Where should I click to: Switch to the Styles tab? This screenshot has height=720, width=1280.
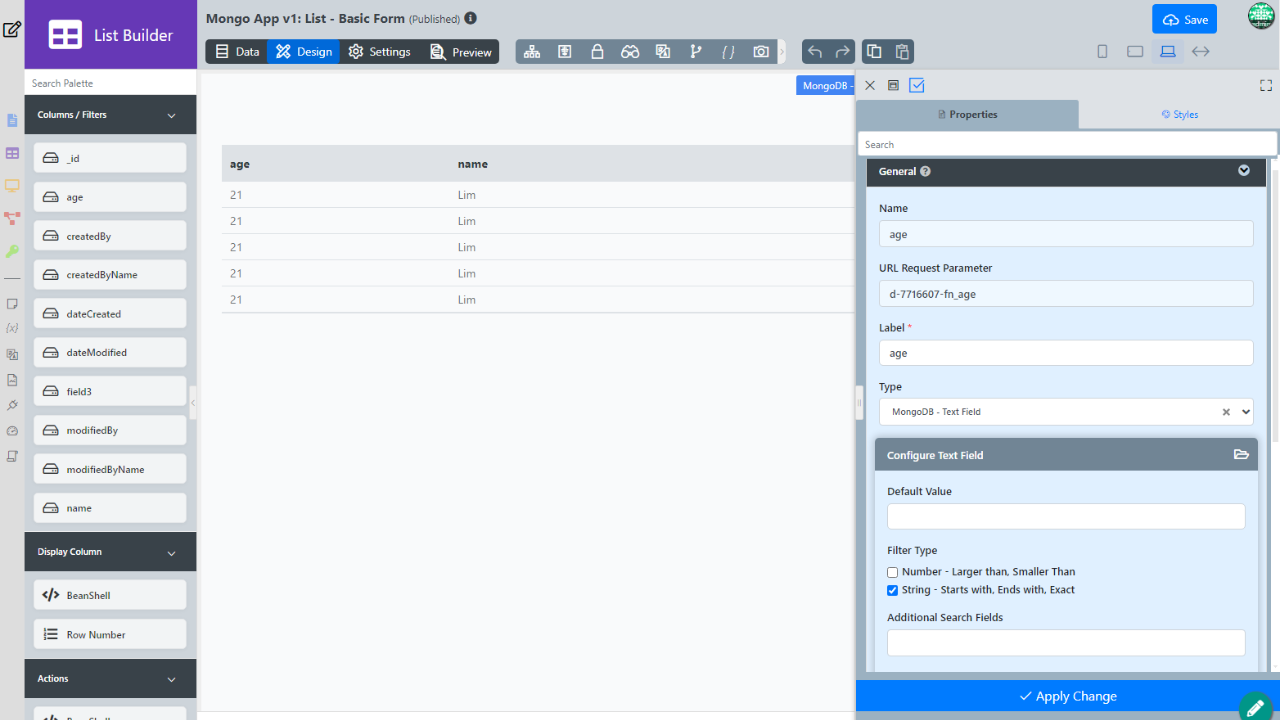[1179, 115]
